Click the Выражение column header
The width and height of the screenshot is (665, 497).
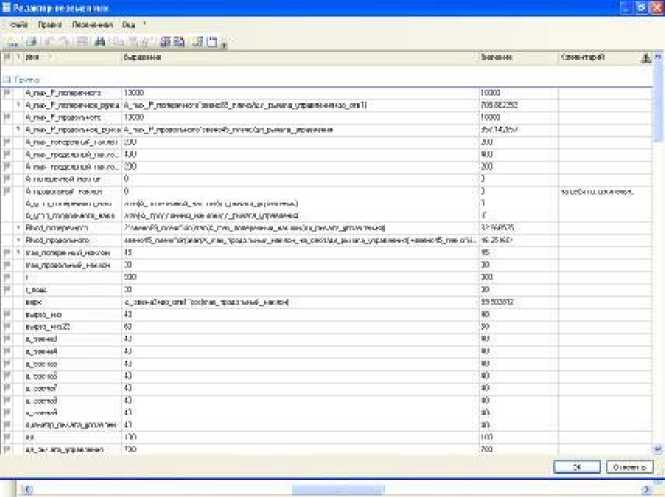tap(300, 57)
